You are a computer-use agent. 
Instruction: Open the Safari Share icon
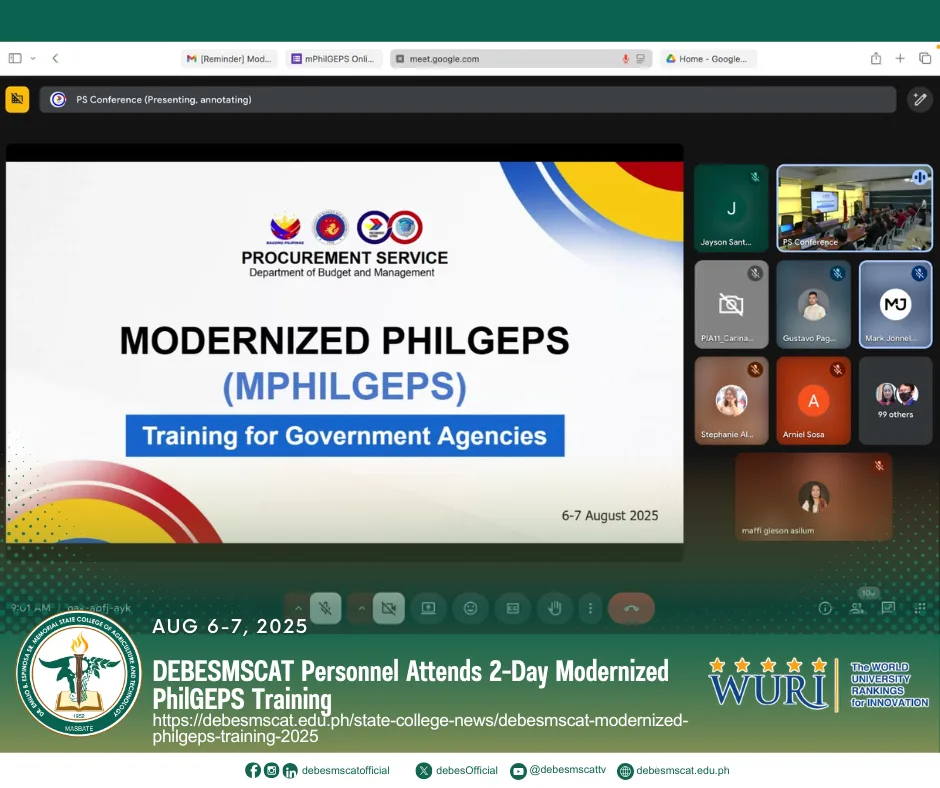(x=876, y=58)
